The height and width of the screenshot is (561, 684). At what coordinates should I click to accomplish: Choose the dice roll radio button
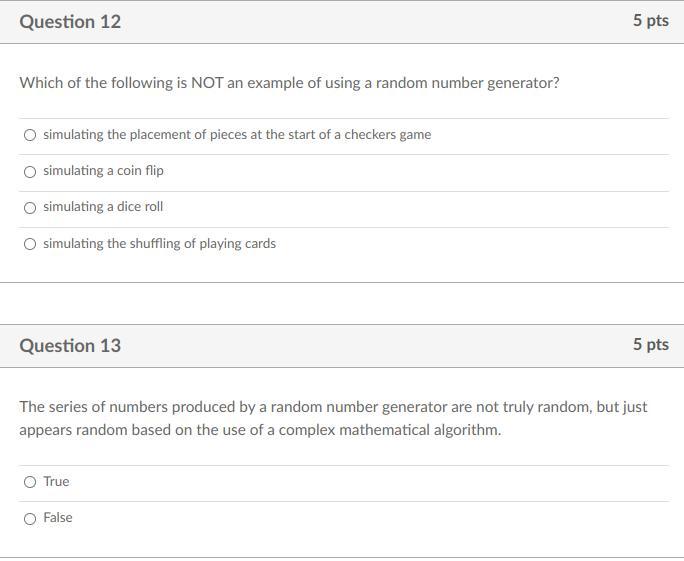[30, 208]
